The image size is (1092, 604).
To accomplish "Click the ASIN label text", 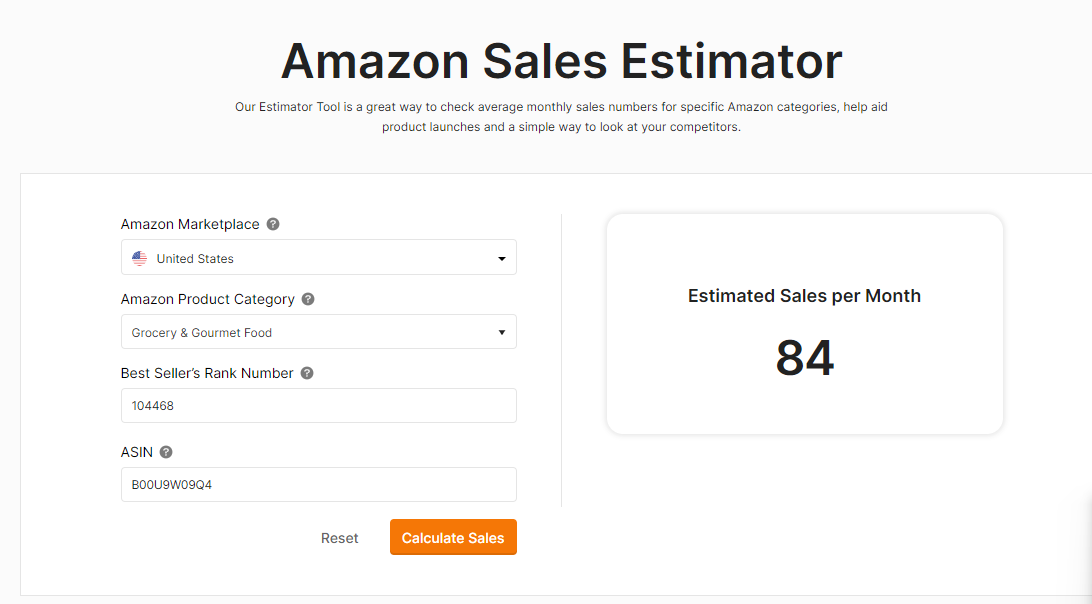I will (136, 452).
